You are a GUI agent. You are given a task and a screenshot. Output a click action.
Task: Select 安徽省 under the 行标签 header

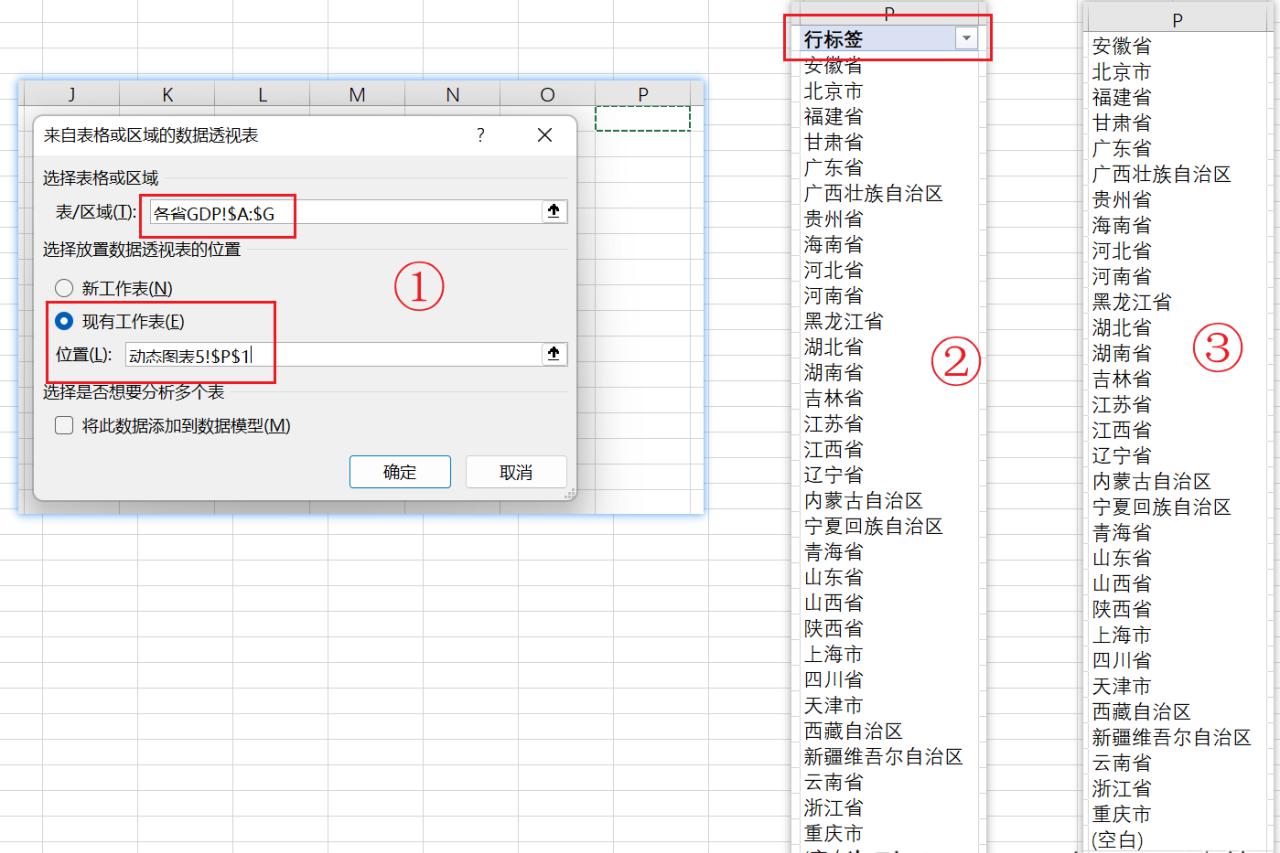click(x=833, y=66)
